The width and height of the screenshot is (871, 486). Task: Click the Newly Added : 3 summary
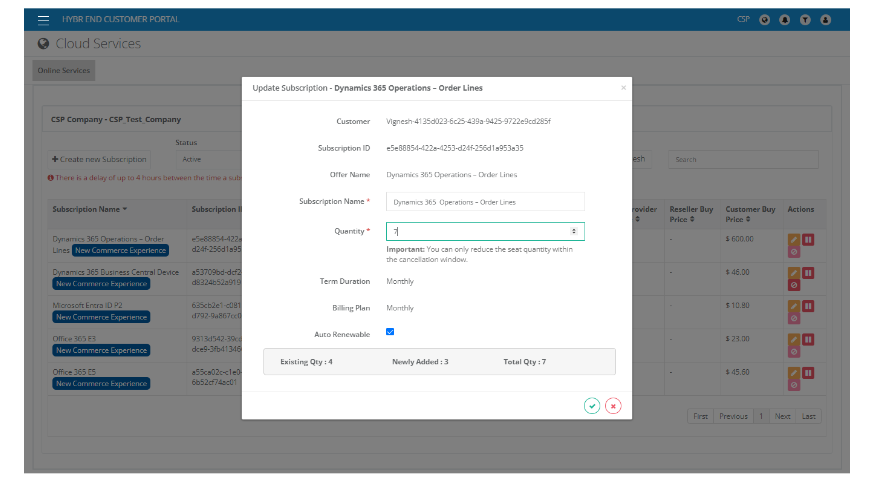420,362
